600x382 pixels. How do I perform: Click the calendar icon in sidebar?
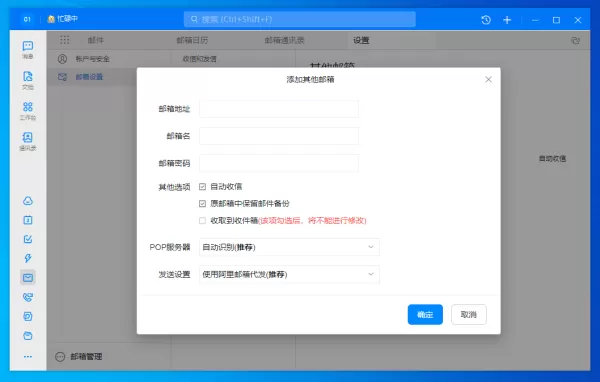click(28, 220)
